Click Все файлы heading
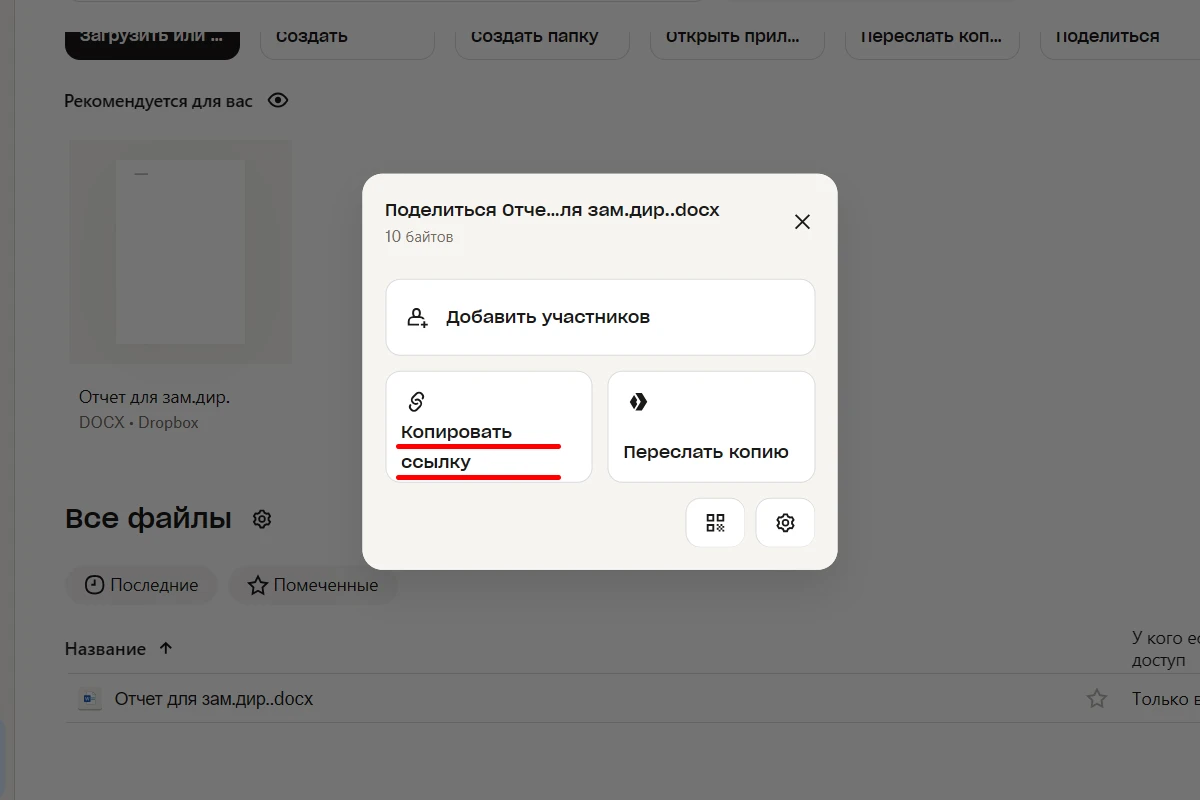The image size is (1200, 800). 148,519
